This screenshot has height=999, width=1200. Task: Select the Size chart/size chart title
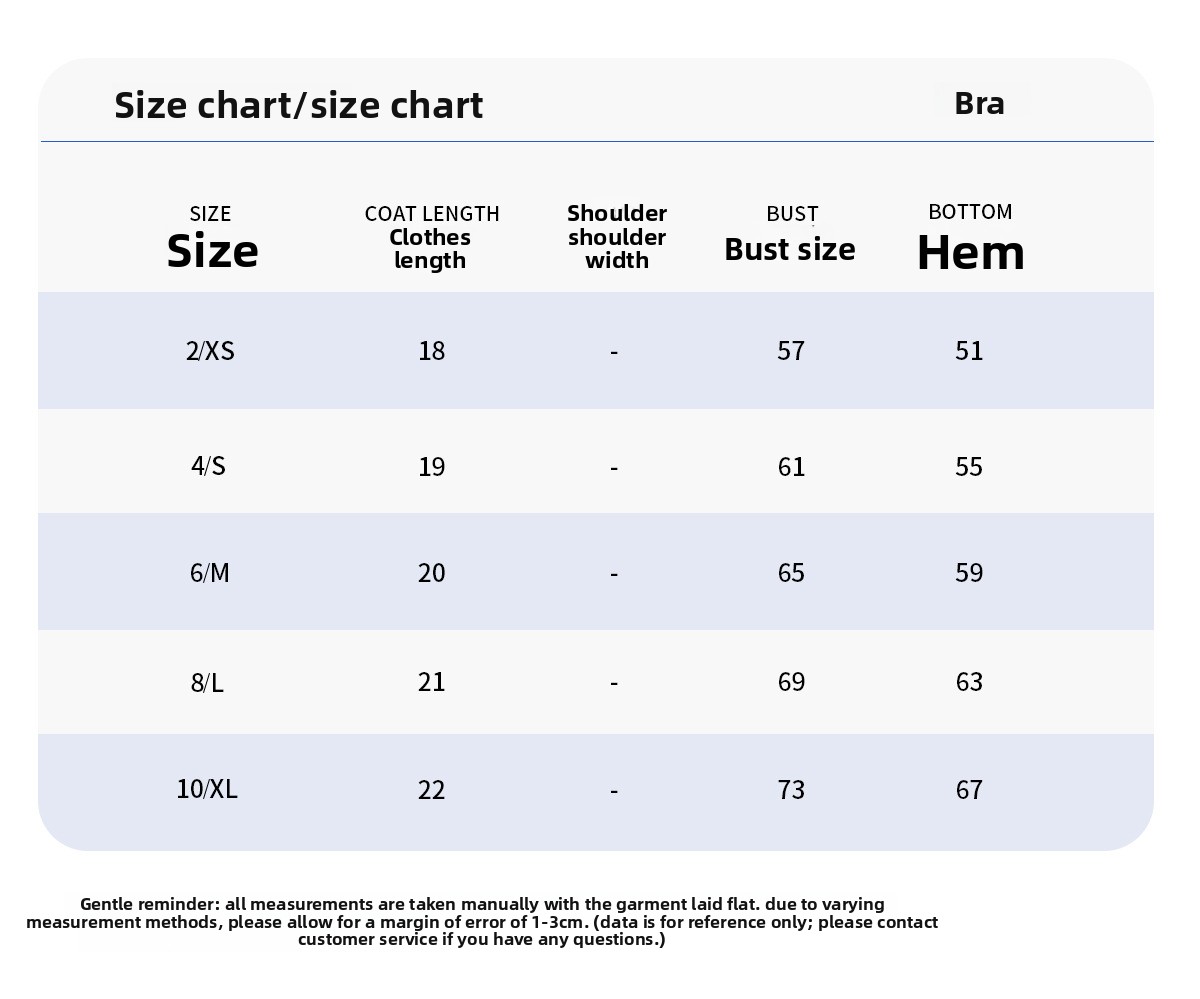[298, 105]
